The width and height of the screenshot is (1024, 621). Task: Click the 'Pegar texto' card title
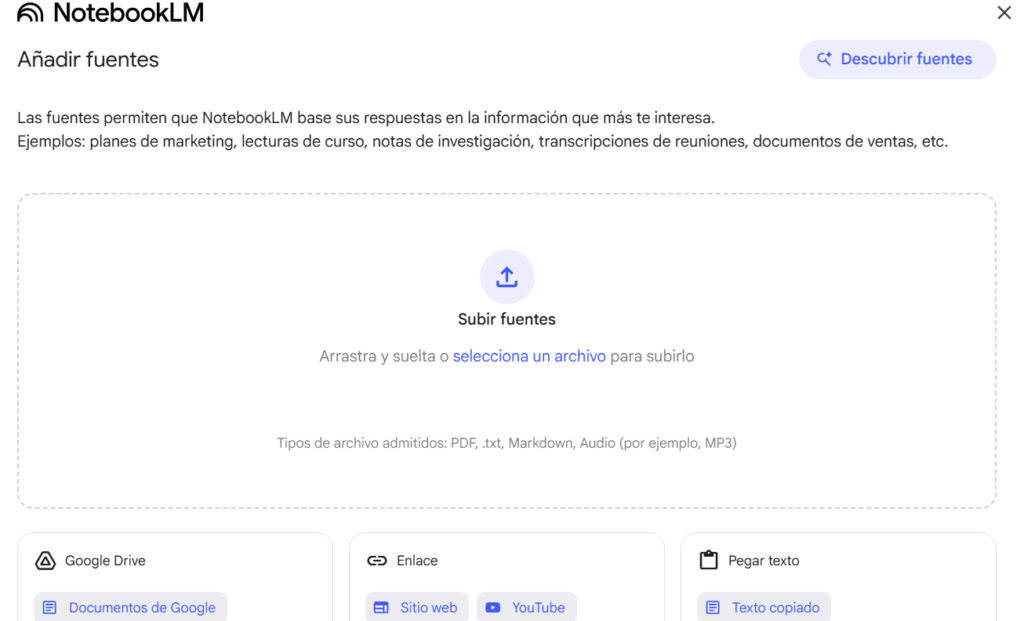(x=763, y=561)
